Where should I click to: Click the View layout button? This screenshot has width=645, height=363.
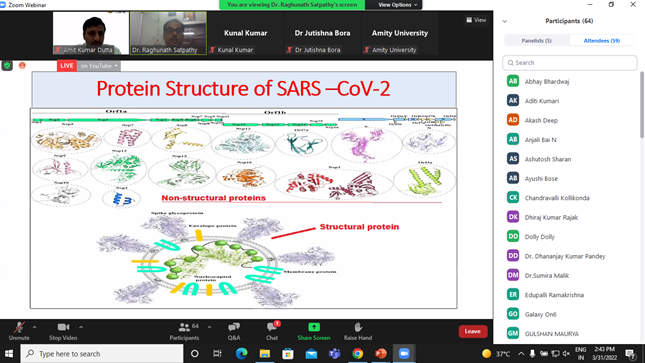tap(476, 20)
